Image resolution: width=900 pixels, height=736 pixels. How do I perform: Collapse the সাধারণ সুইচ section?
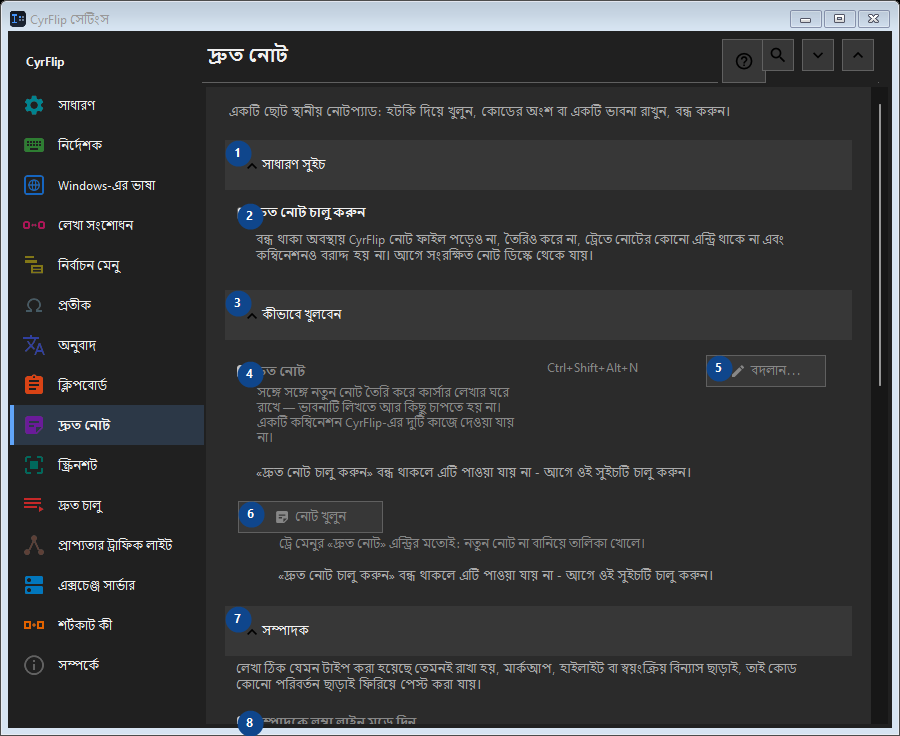click(x=538, y=165)
